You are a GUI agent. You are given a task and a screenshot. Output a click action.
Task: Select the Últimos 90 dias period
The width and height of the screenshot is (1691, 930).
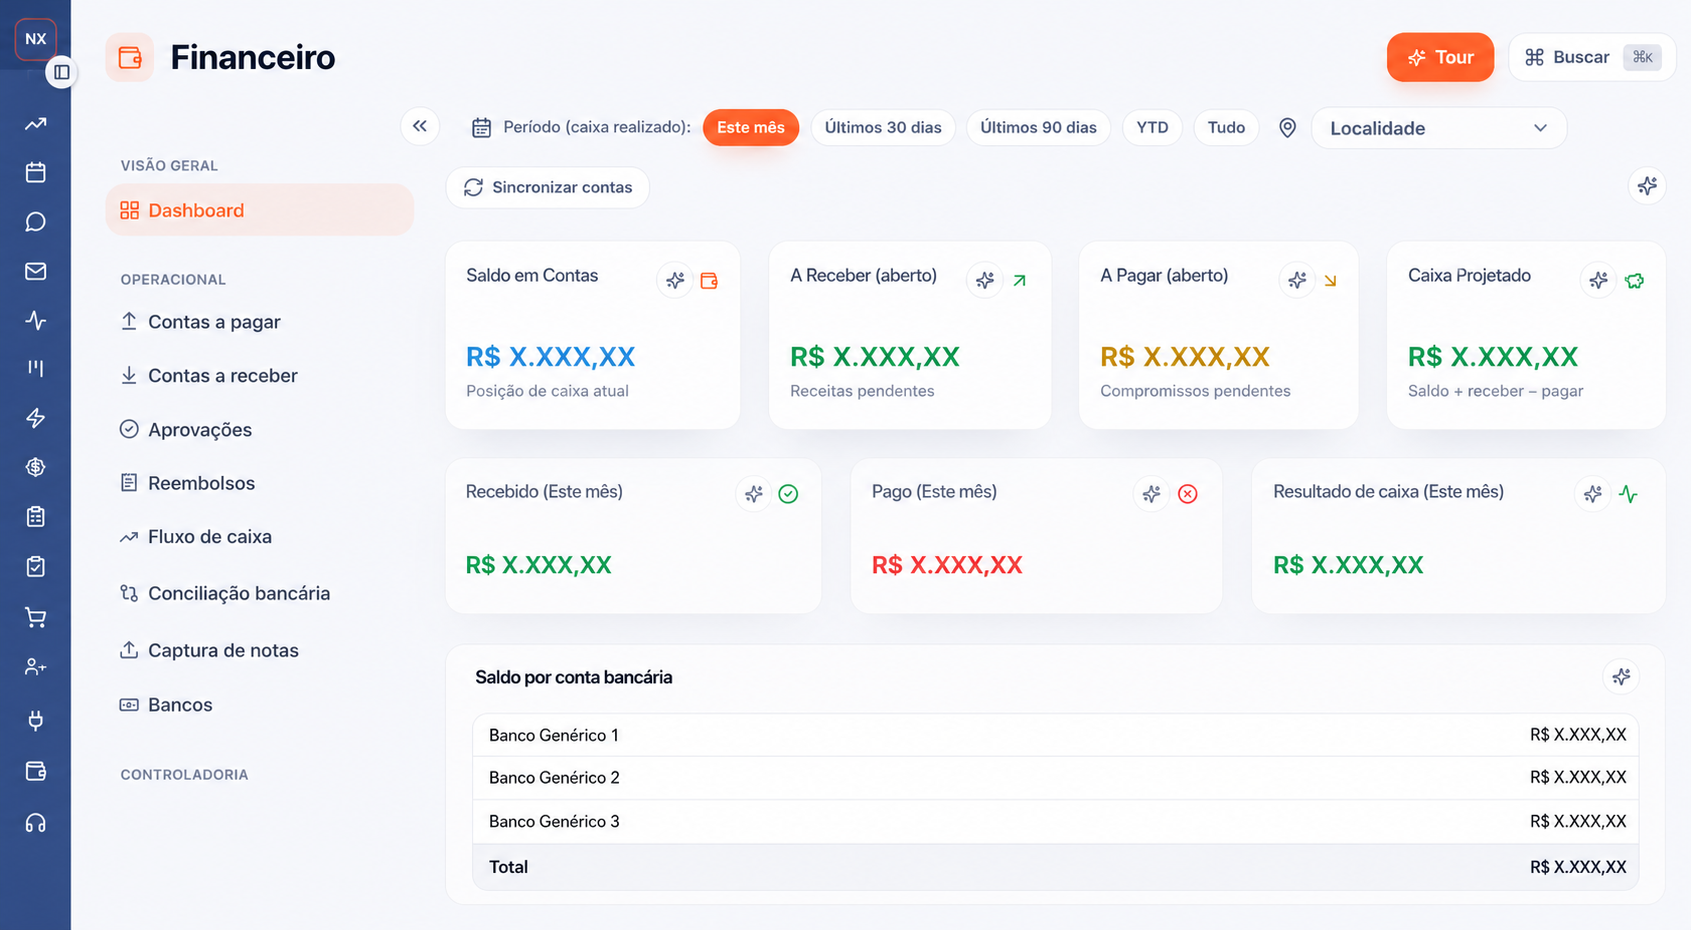(1038, 127)
